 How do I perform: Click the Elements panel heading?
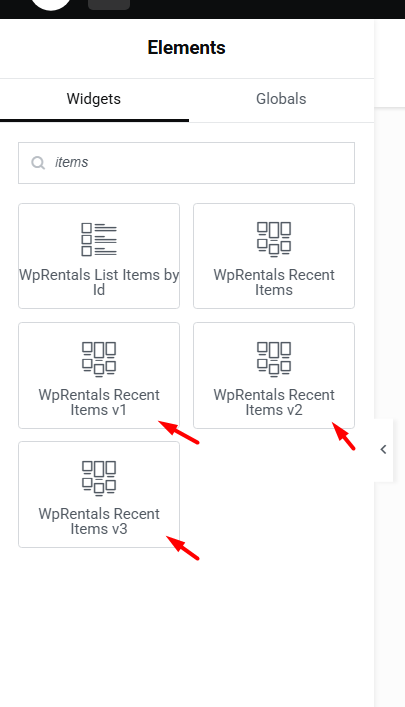186,48
